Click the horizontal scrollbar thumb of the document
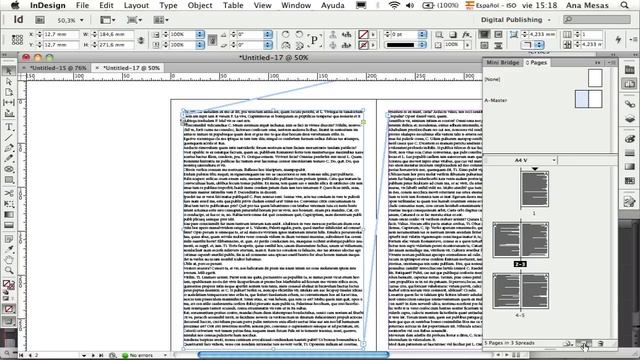Image resolution: width=640 pixels, height=360 pixels. click(x=293, y=355)
